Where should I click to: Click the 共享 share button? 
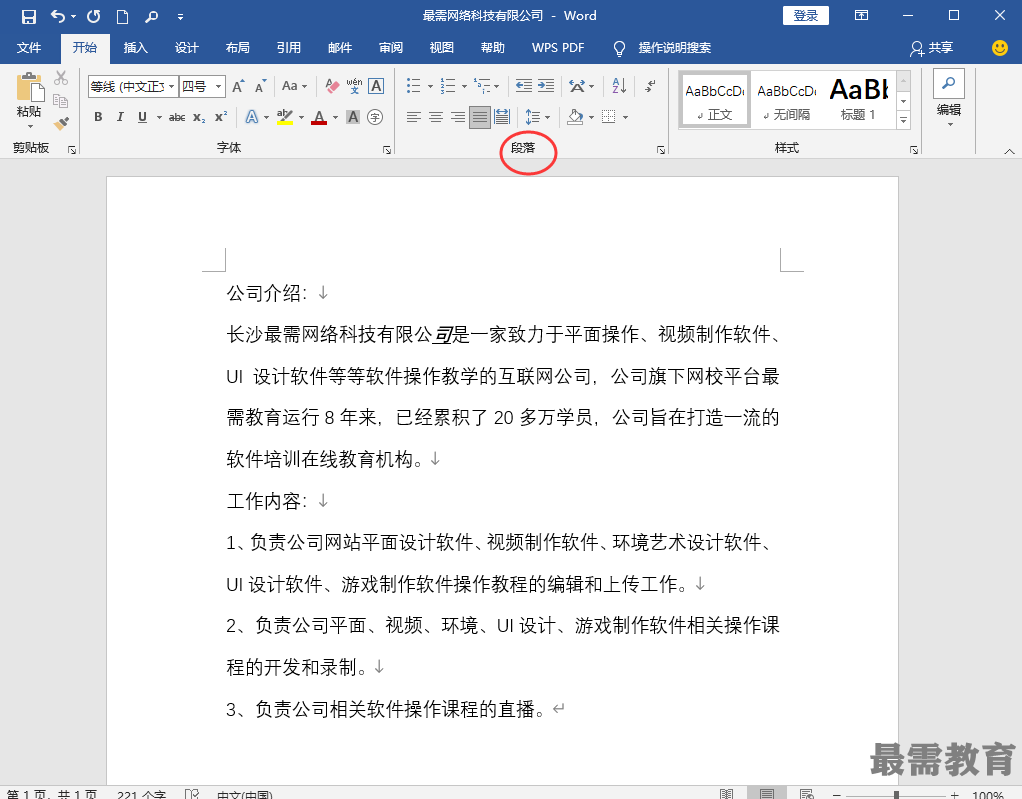[x=932, y=48]
